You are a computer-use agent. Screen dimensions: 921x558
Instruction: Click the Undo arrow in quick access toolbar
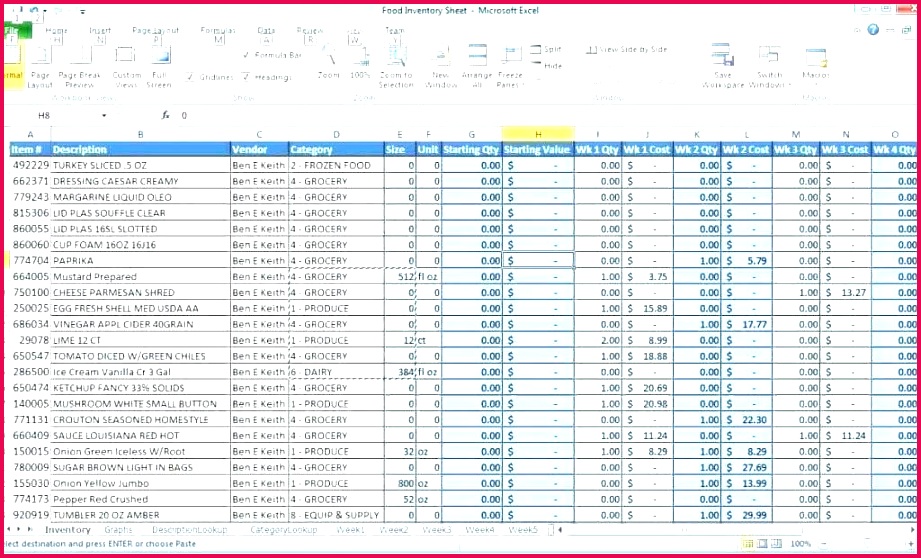[34, 11]
